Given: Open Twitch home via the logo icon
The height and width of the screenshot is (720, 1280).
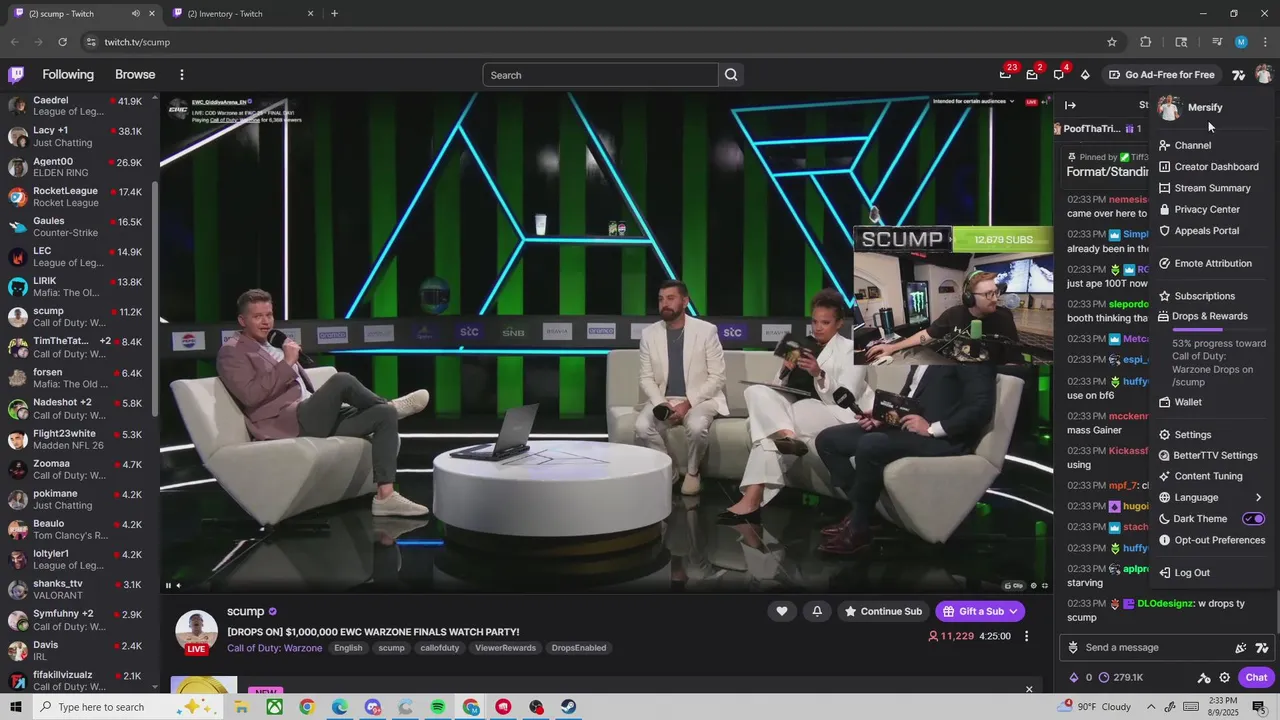Looking at the screenshot, I should 16,74.
